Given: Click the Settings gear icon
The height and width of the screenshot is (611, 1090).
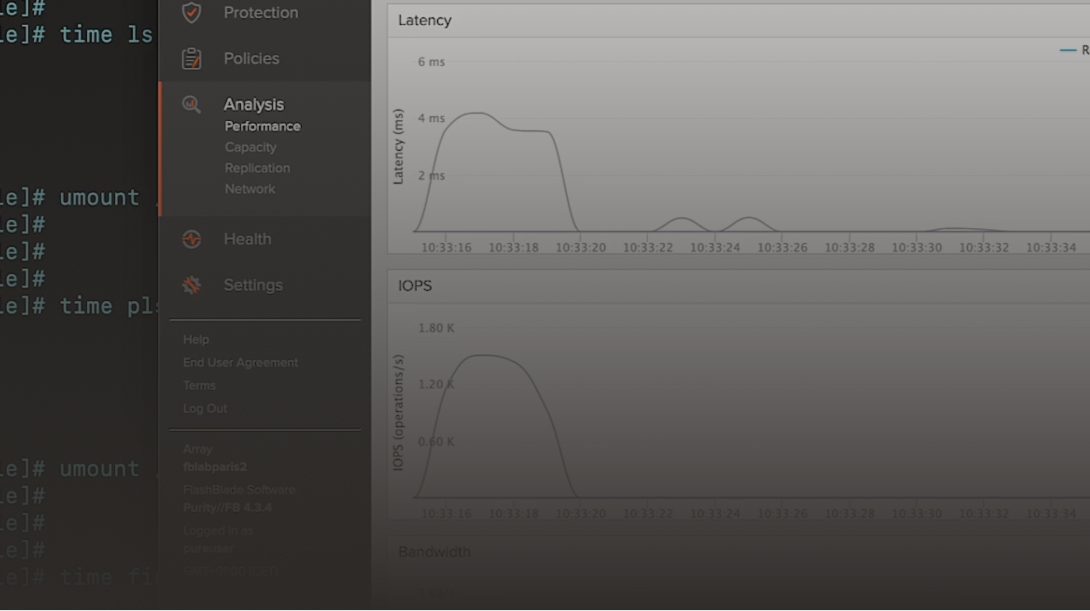Looking at the screenshot, I should click(x=191, y=286).
